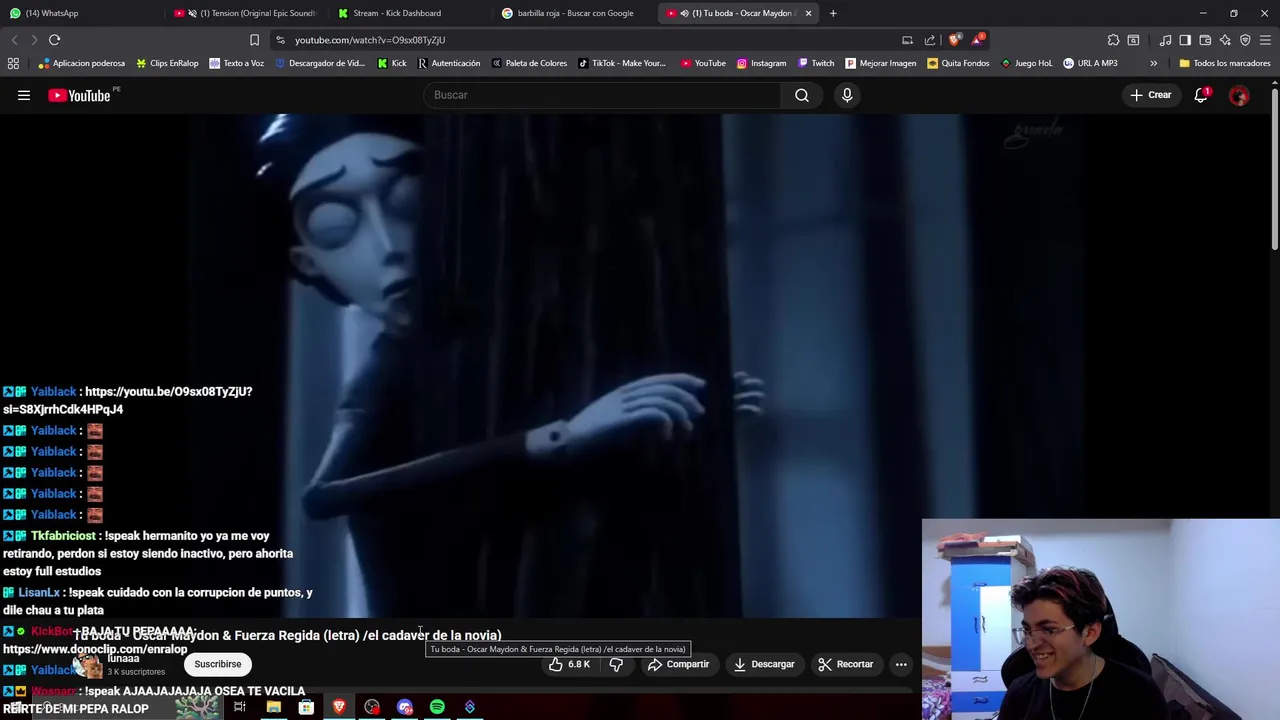Click the Recortar clip button
The width and height of the screenshot is (1280, 720).
point(846,664)
